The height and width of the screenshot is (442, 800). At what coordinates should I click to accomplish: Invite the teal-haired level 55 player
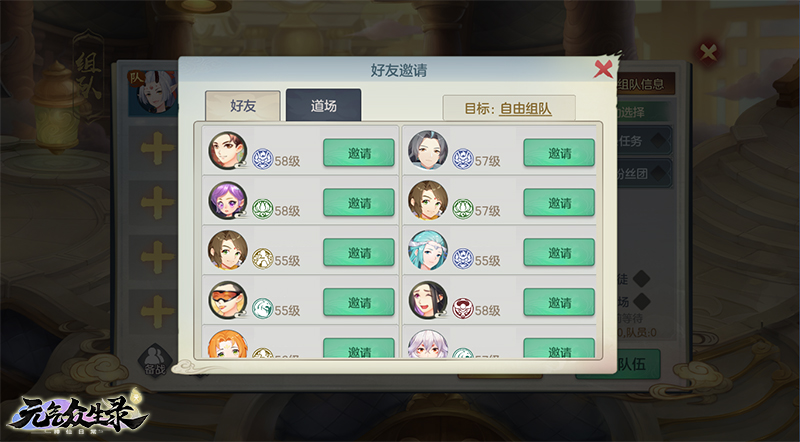point(559,252)
